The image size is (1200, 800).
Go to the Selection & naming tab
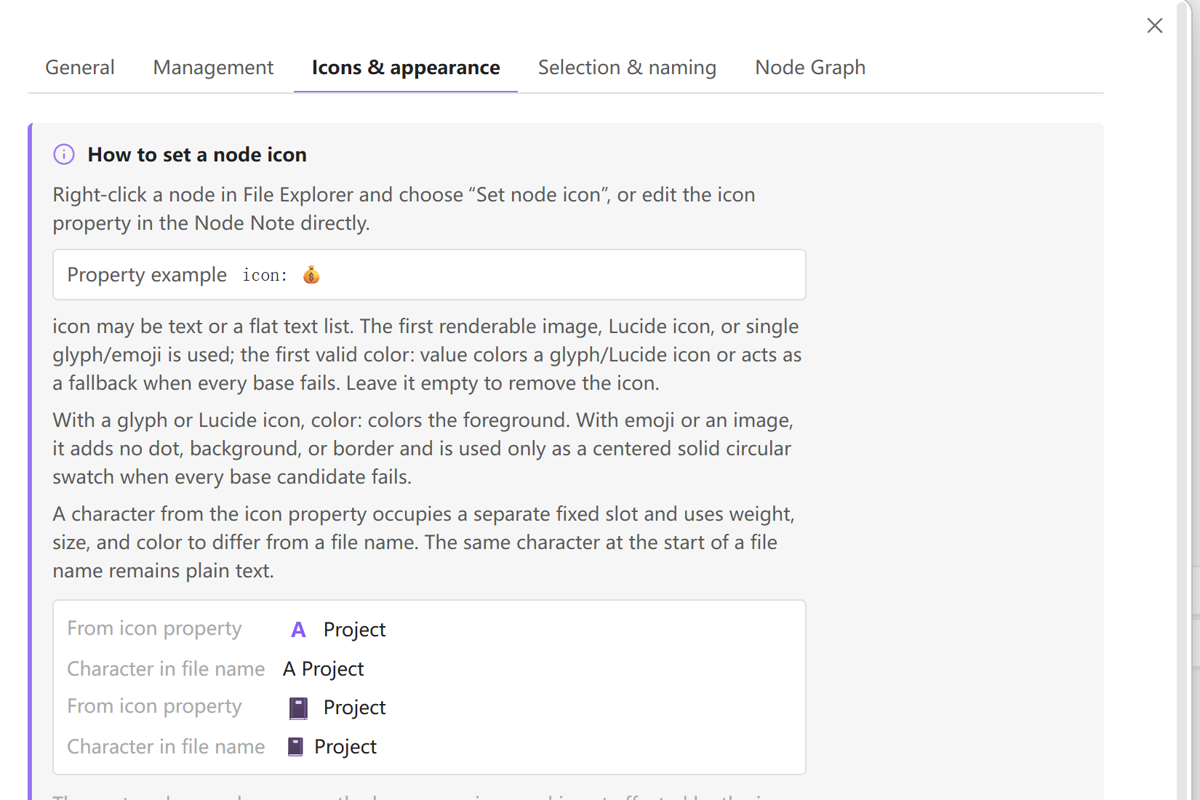click(x=627, y=67)
